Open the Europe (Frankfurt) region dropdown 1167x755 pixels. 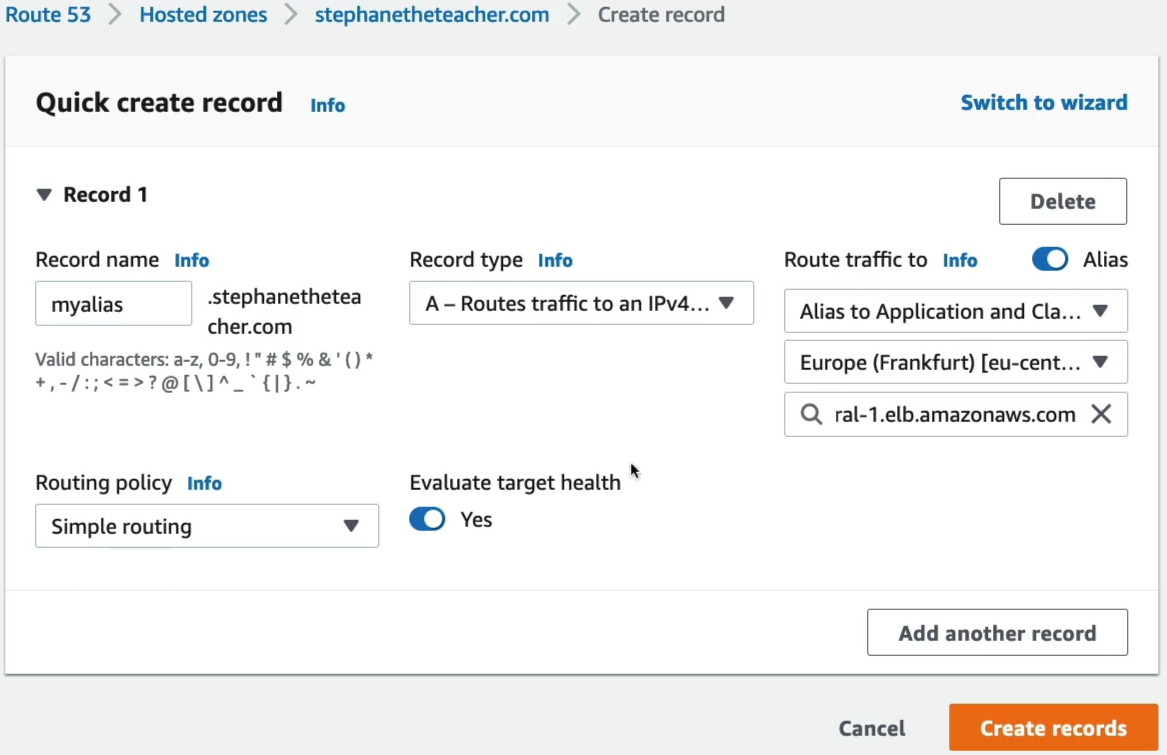point(956,363)
